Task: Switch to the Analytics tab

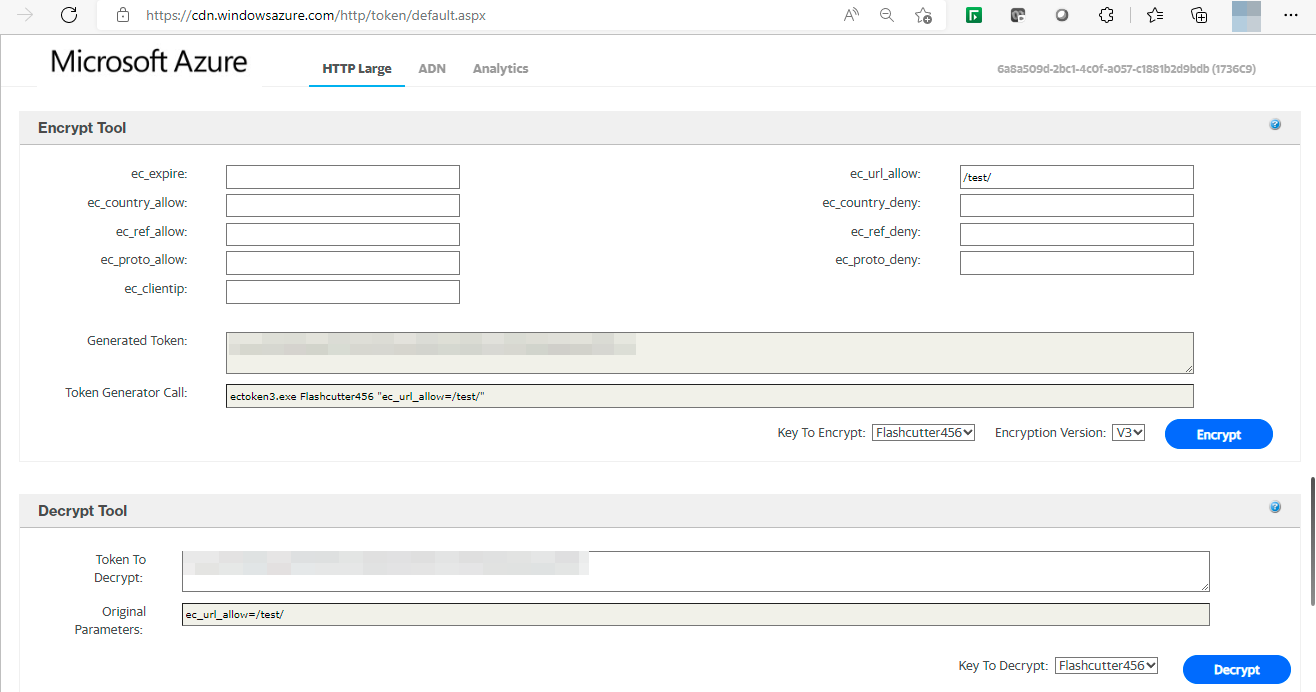Action: point(500,69)
